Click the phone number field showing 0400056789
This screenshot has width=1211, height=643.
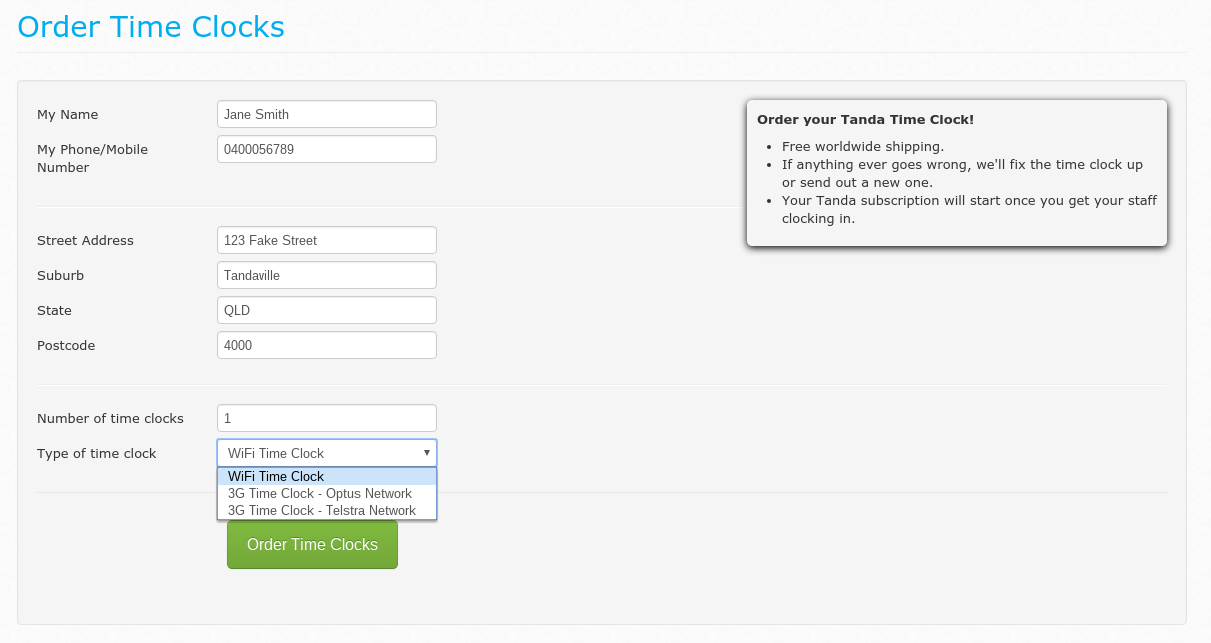click(x=327, y=149)
